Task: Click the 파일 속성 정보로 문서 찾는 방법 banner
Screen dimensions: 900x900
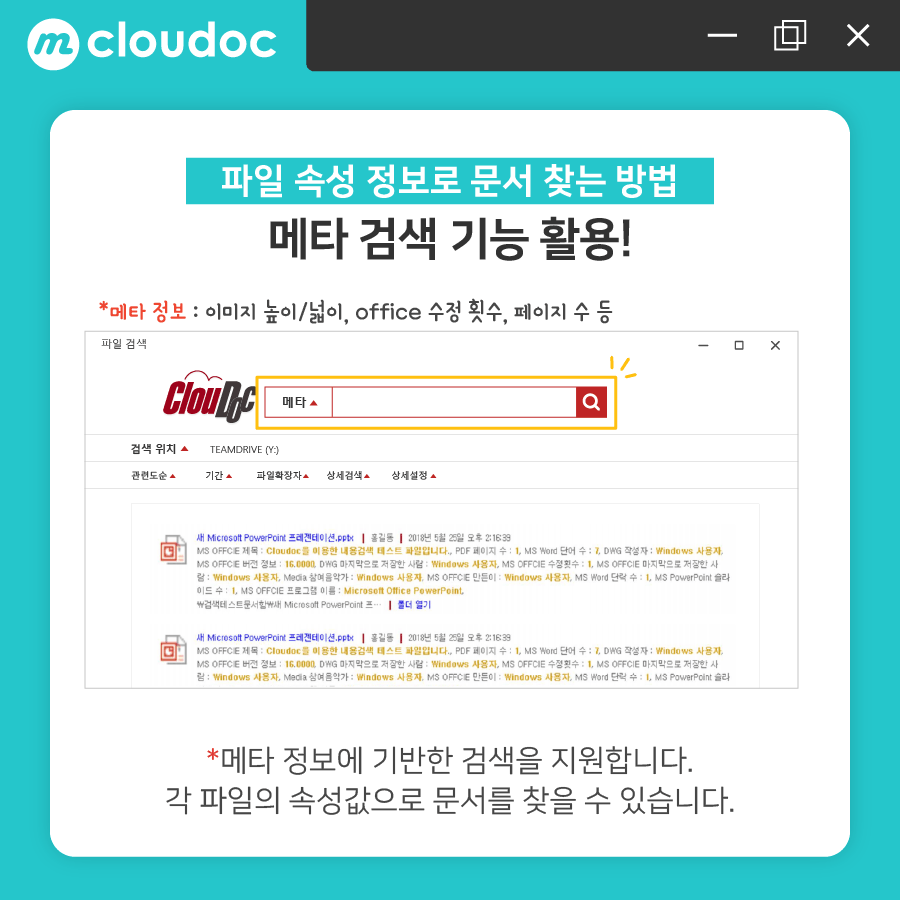Action: (449, 181)
